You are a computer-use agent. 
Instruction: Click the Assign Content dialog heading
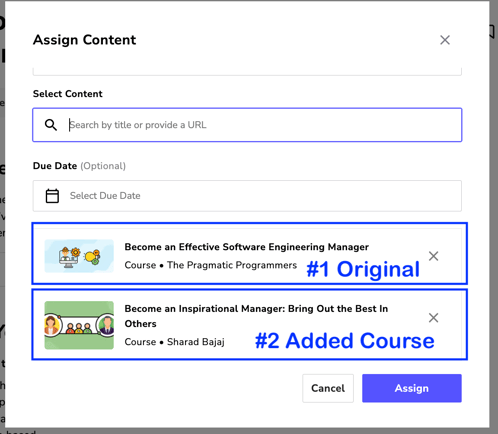tap(84, 40)
